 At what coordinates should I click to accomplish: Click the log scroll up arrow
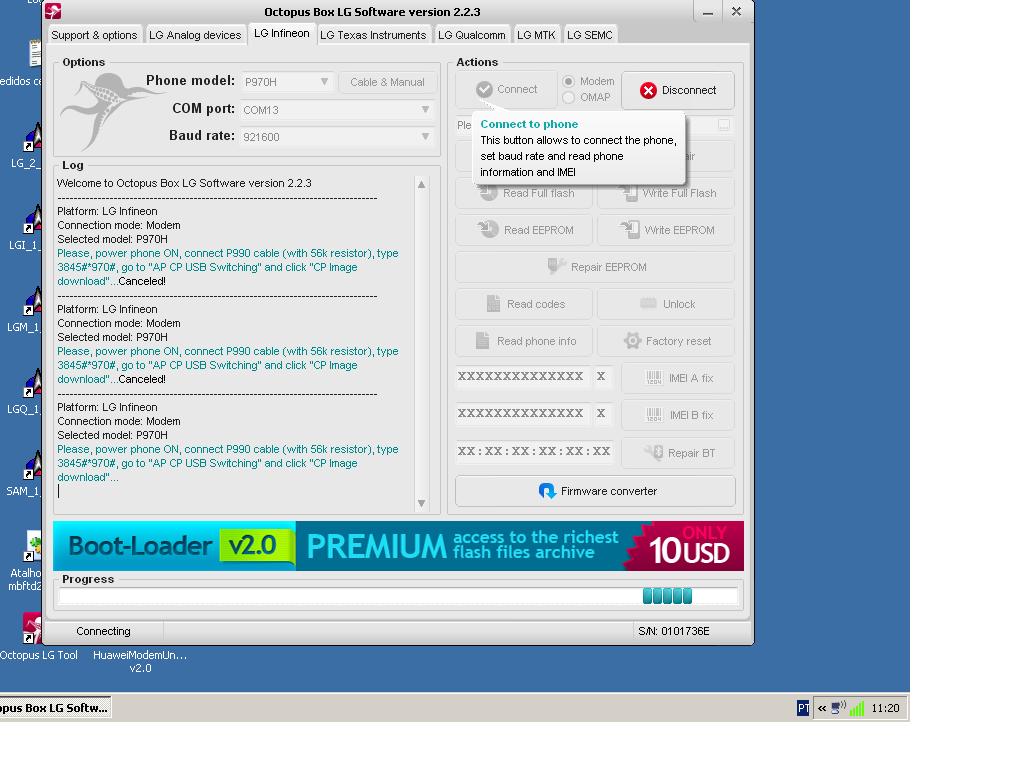pos(422,185)
